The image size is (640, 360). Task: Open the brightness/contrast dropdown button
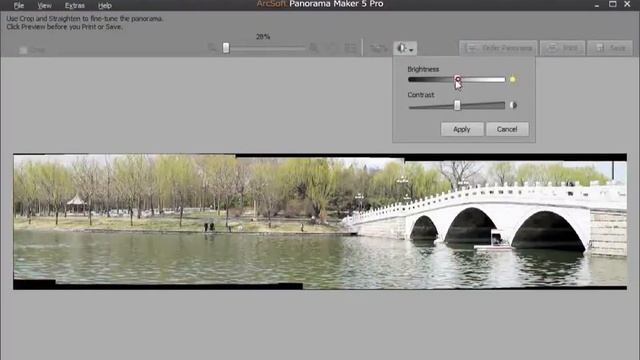[x=405, y=49]
